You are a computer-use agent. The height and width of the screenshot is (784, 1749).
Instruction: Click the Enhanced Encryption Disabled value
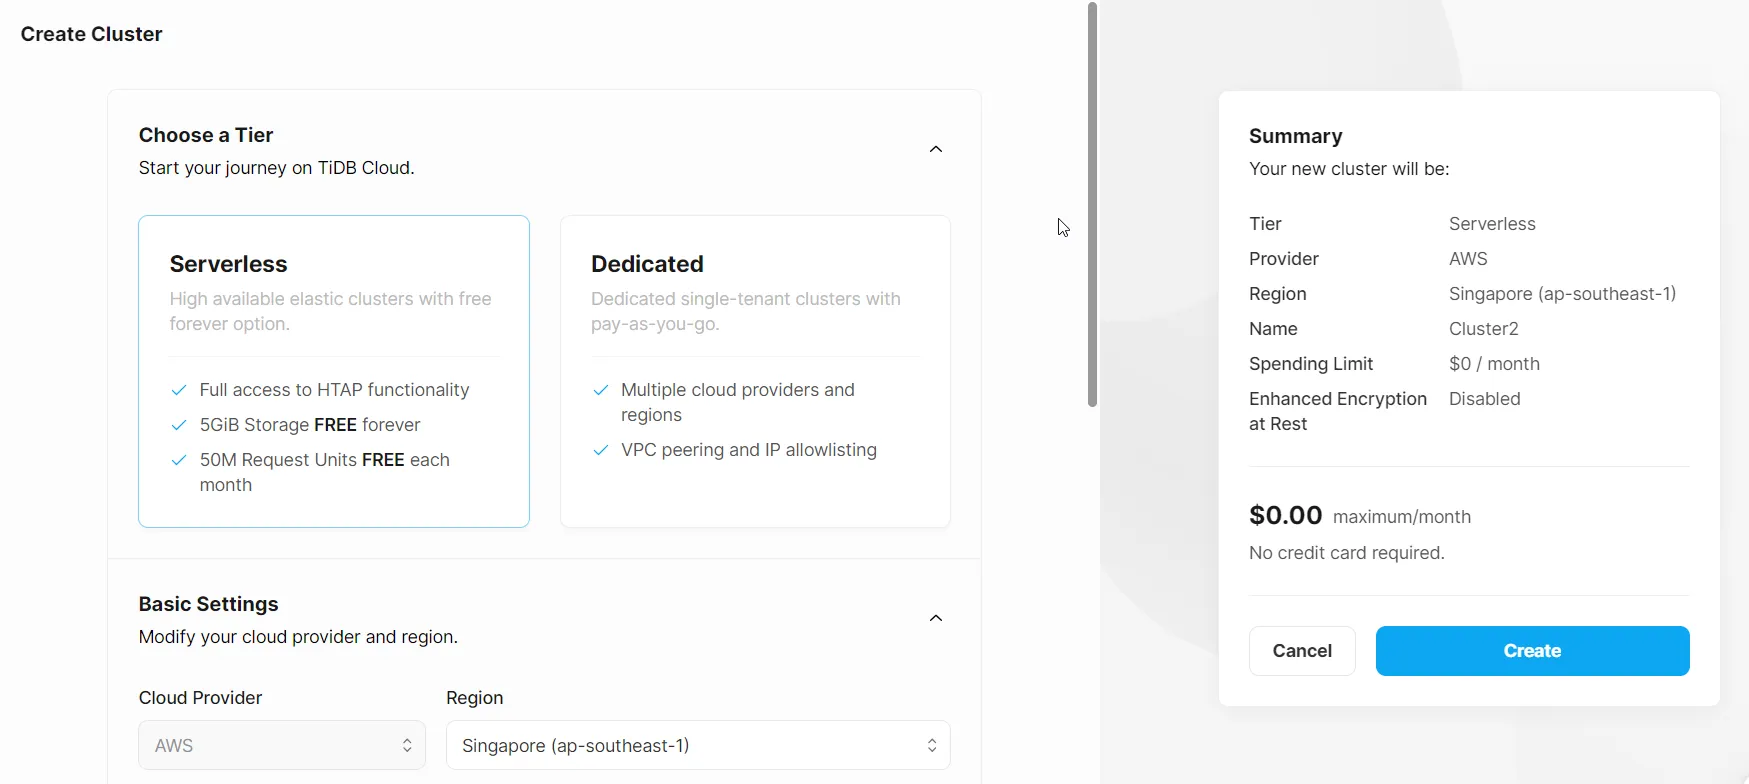point(1484,399)
